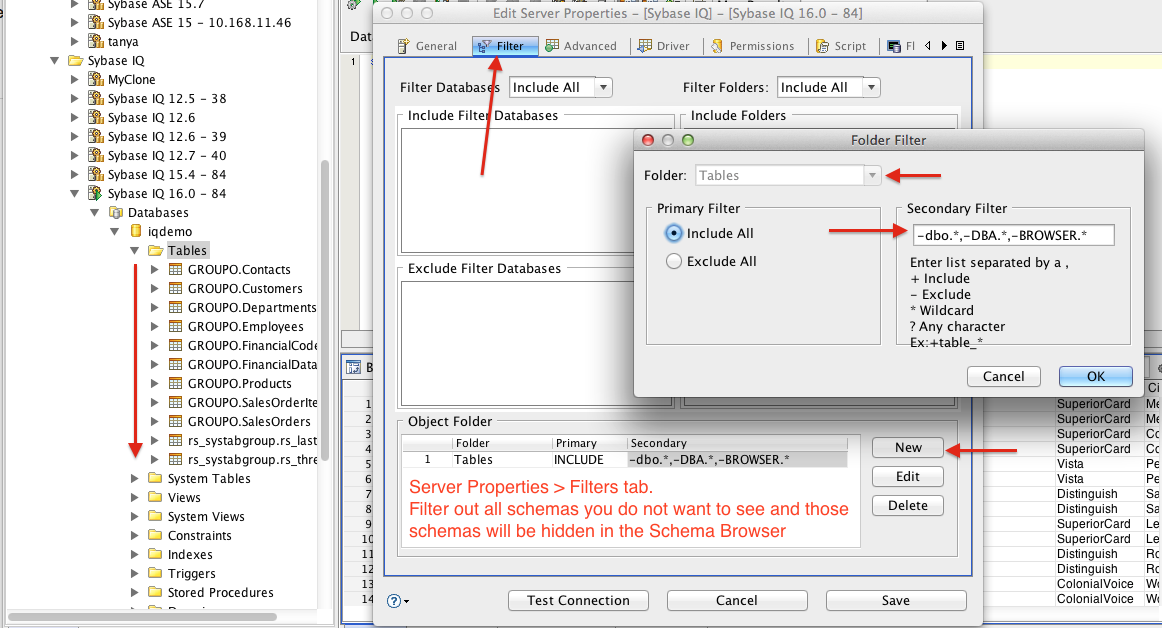Image resolution: width=1162 pixels, height=628 pixels.
Task: Click New in the Object Folder section
Action: pyautogui.click(x=908, y=448)
